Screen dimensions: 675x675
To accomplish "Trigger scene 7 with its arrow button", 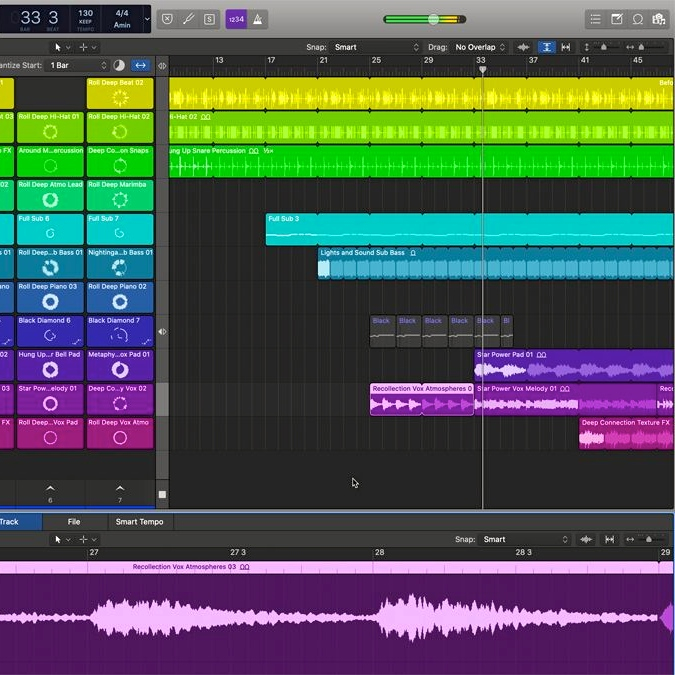I will [x=120, y=489].
